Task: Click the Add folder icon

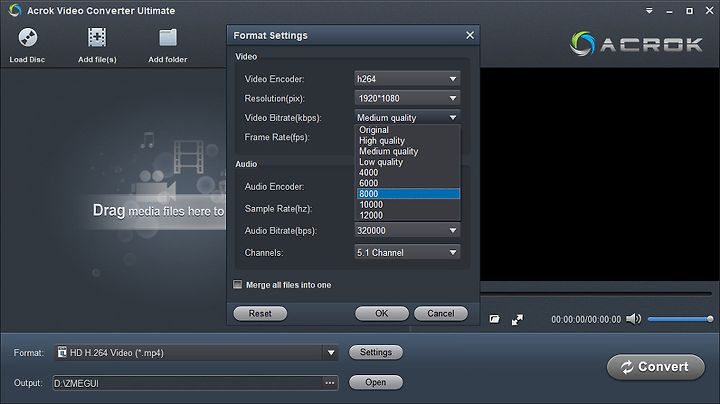Action: click(x=168, y=38)
